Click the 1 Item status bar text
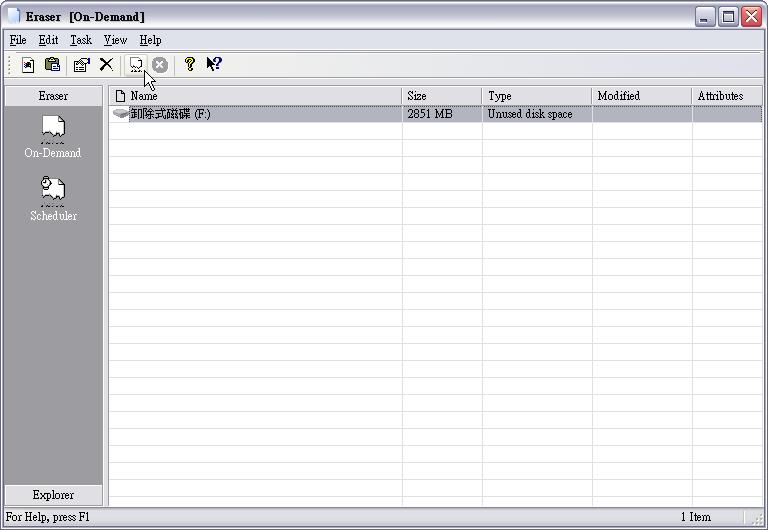 (x=696, y=517)
